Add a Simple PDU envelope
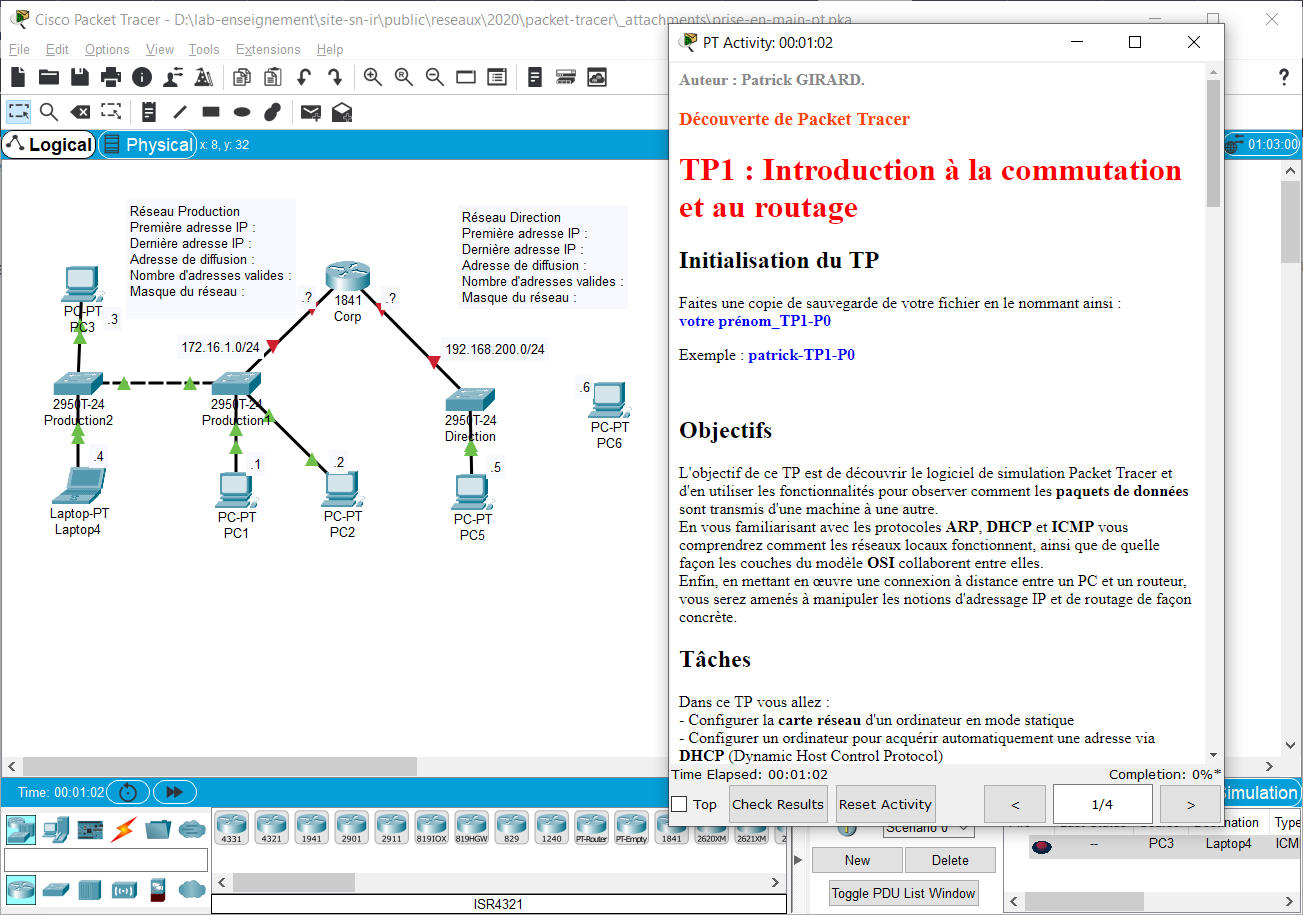 [310, 112]
